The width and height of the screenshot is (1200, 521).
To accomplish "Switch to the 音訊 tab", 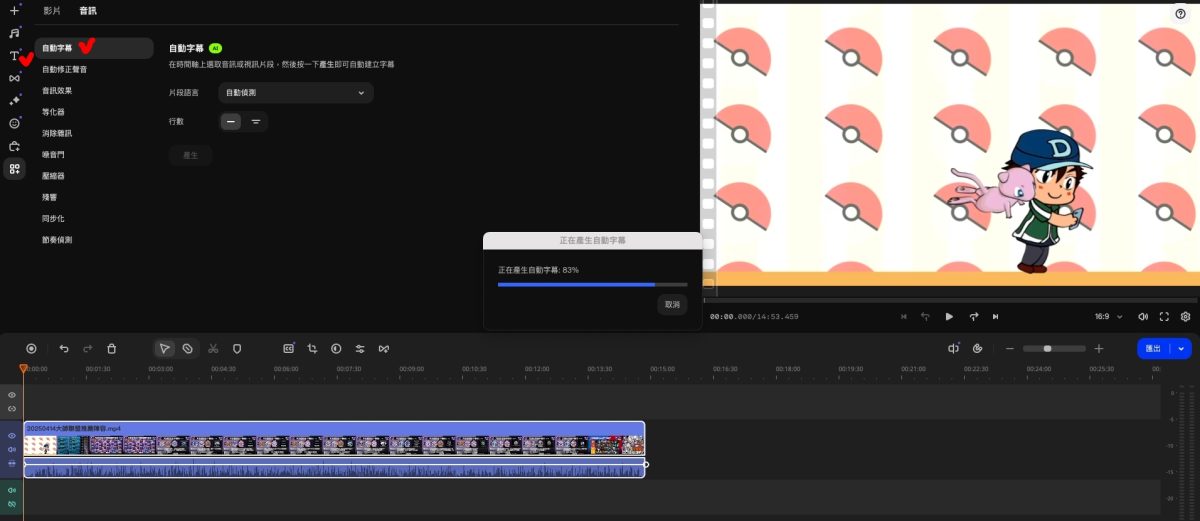I will pos(88,11).
